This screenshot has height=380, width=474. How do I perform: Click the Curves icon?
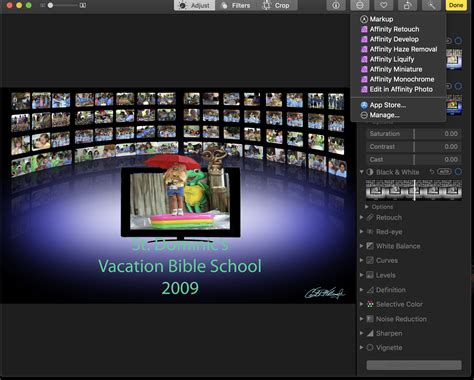370,260
